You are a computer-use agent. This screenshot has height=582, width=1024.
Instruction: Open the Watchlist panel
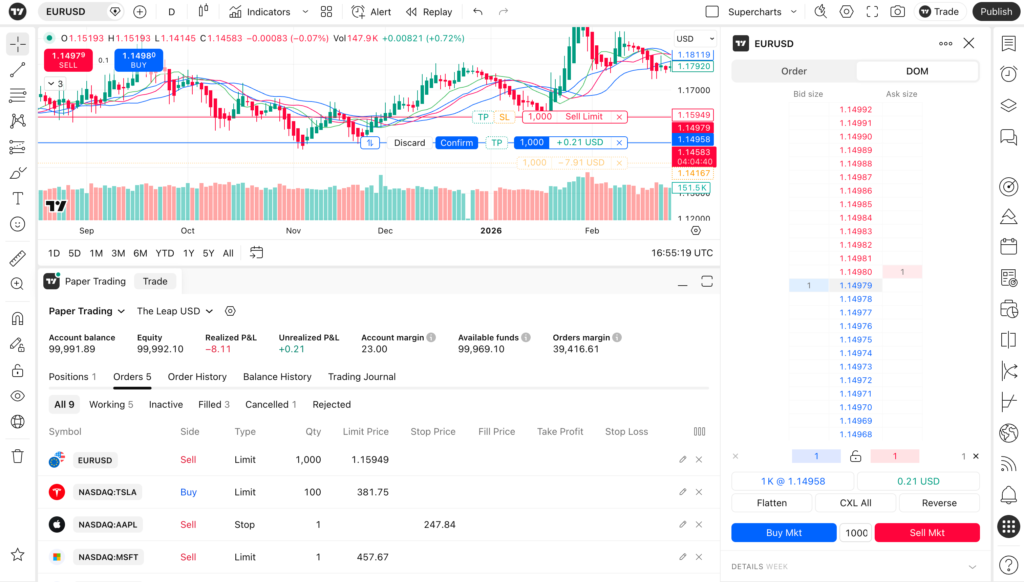tap(1009, 44)
